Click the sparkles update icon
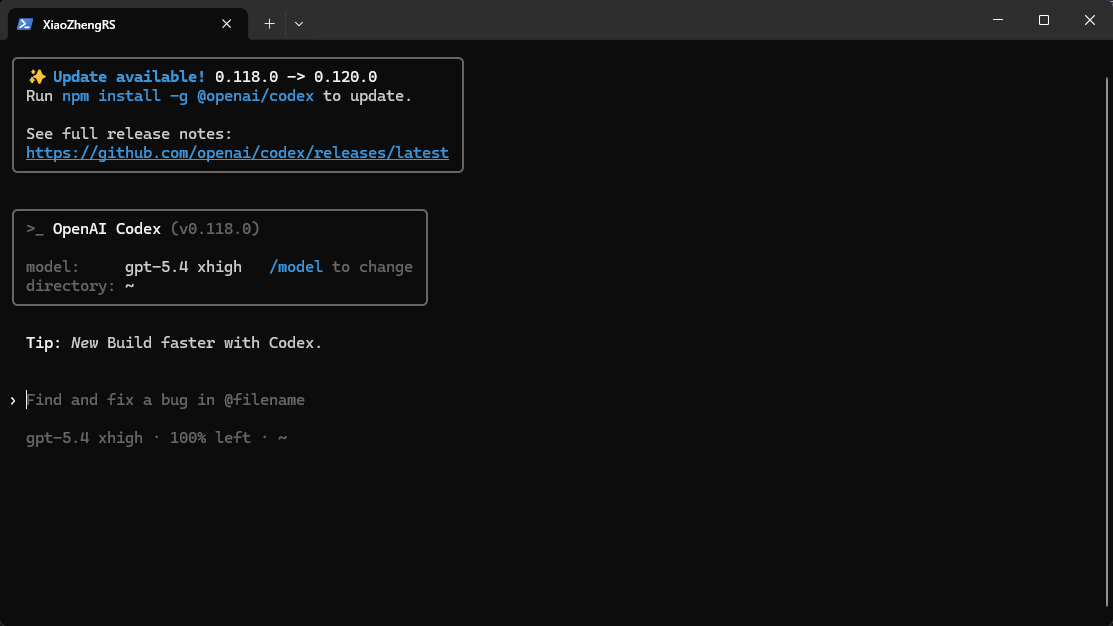This screenshot has height=626, width=1113. tap(37, 77)
